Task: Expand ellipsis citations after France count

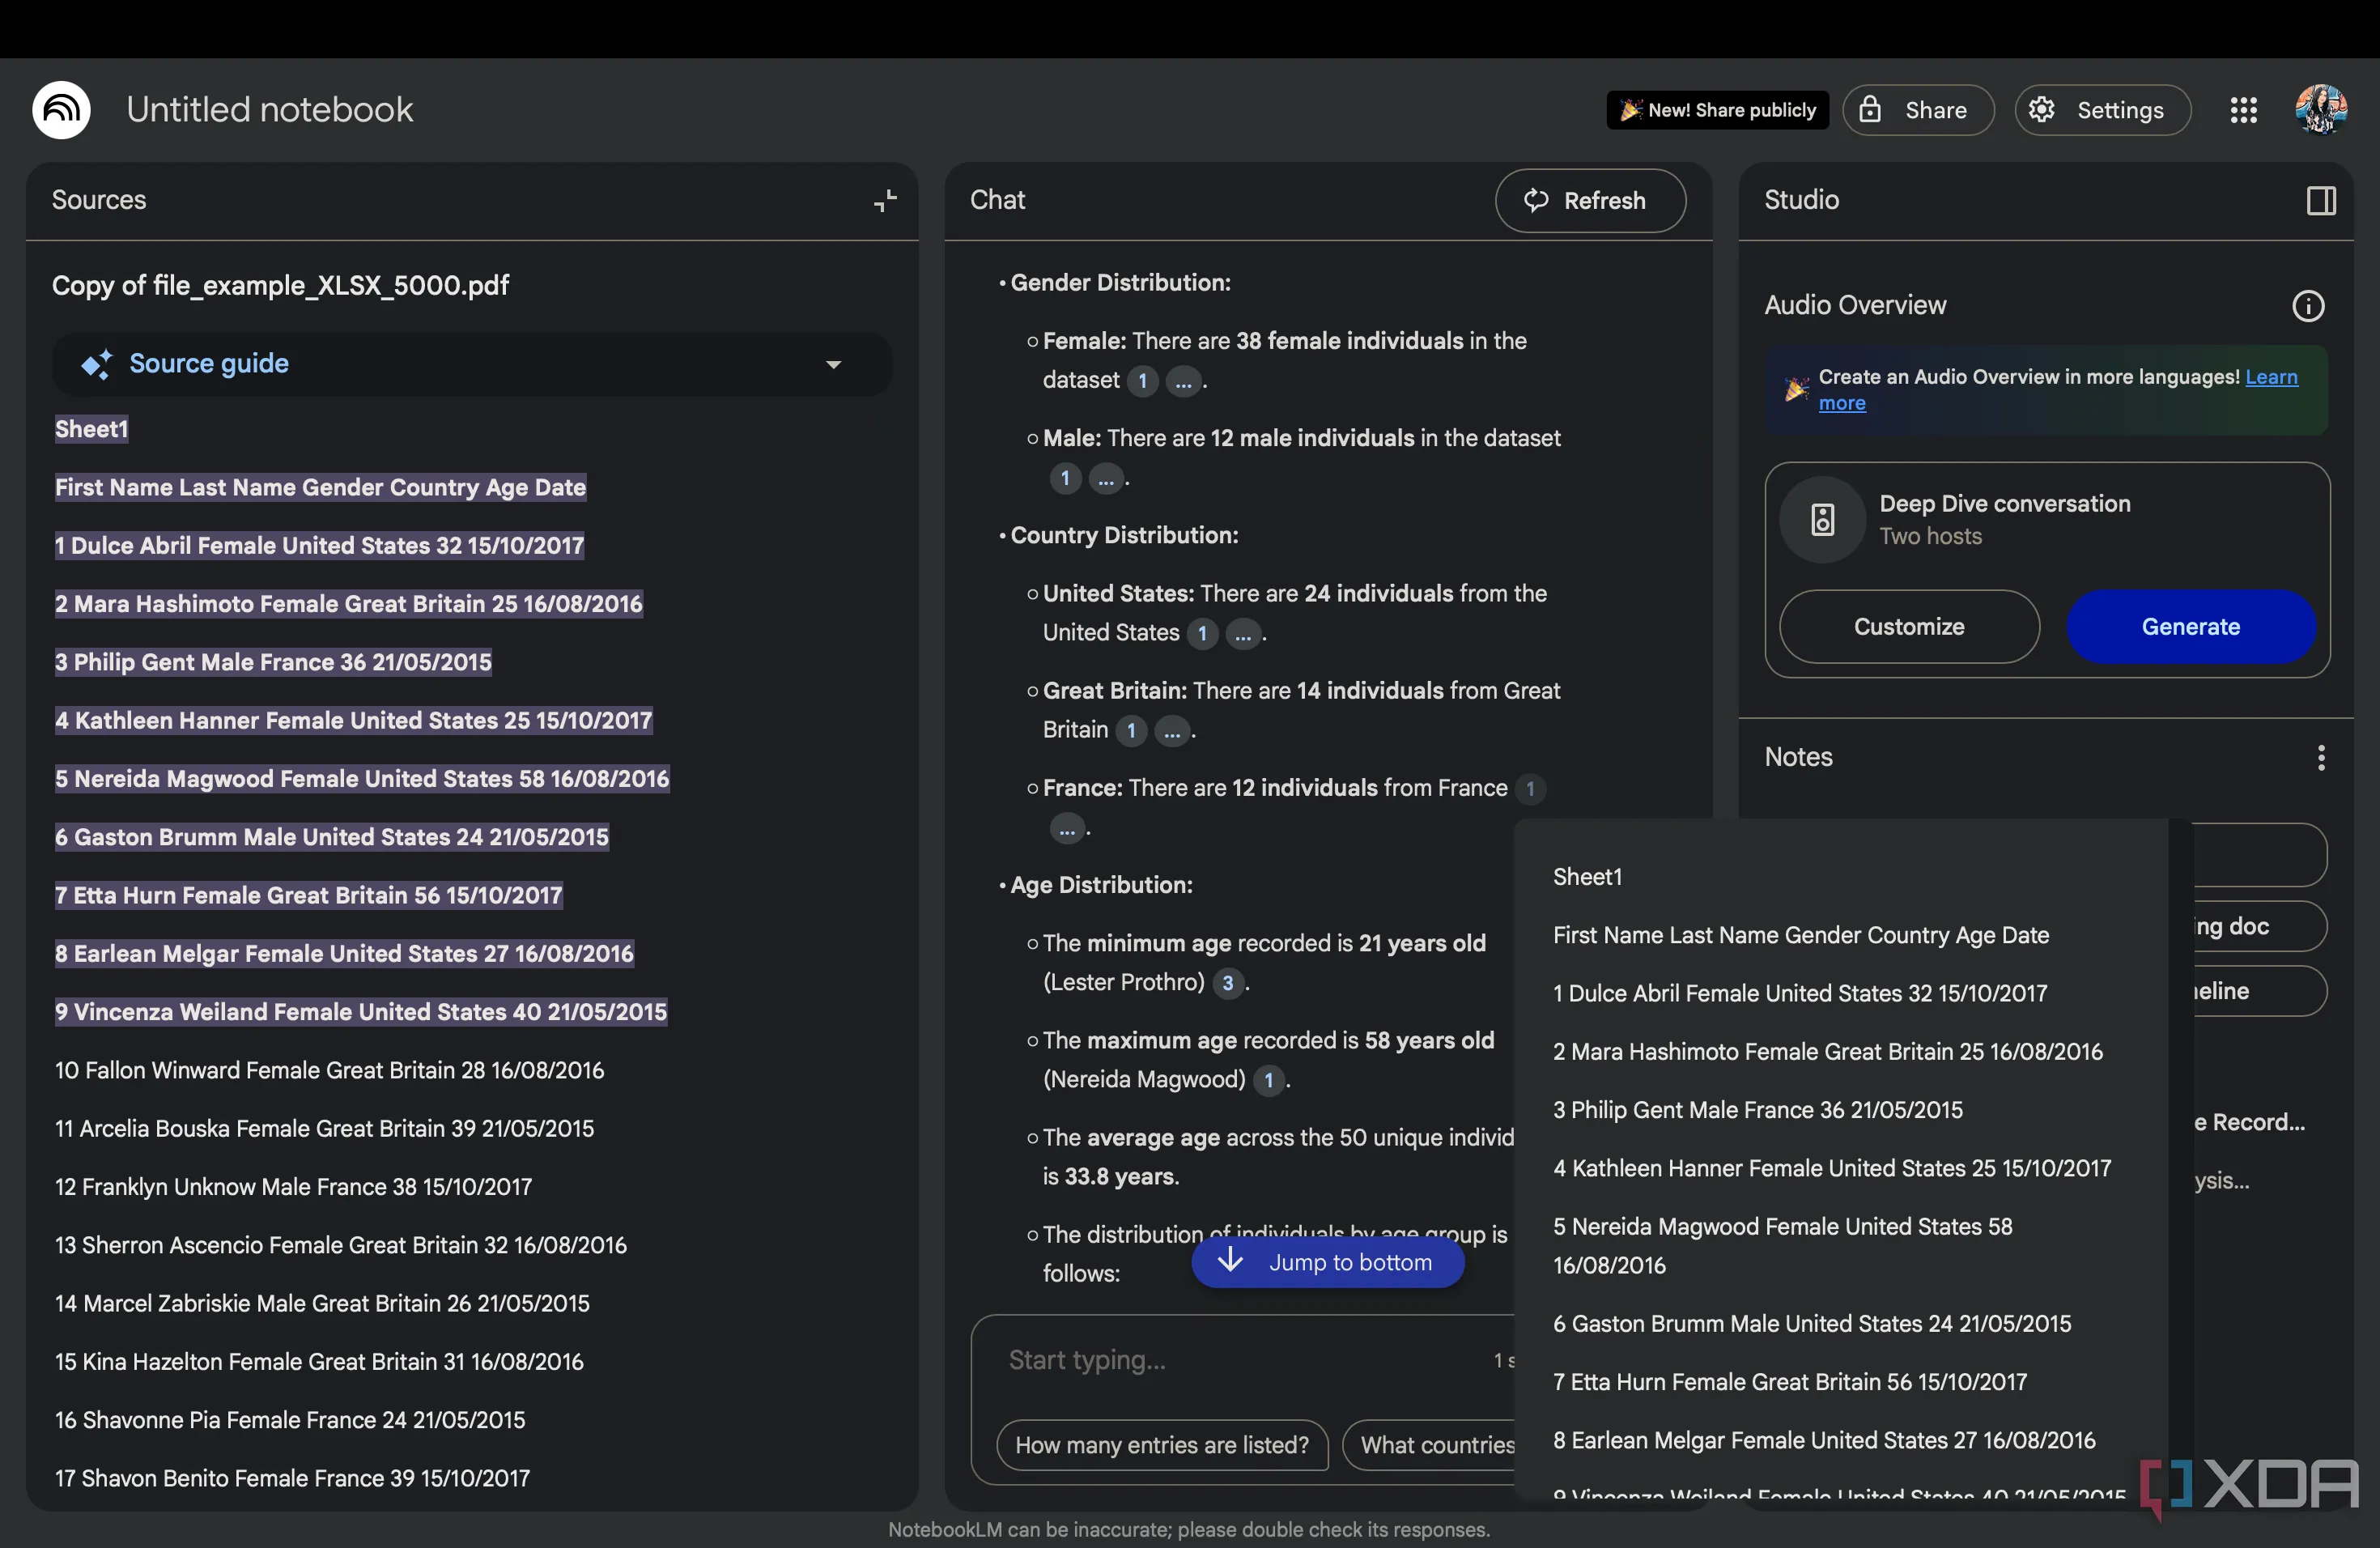Action: coord(1067,829)
